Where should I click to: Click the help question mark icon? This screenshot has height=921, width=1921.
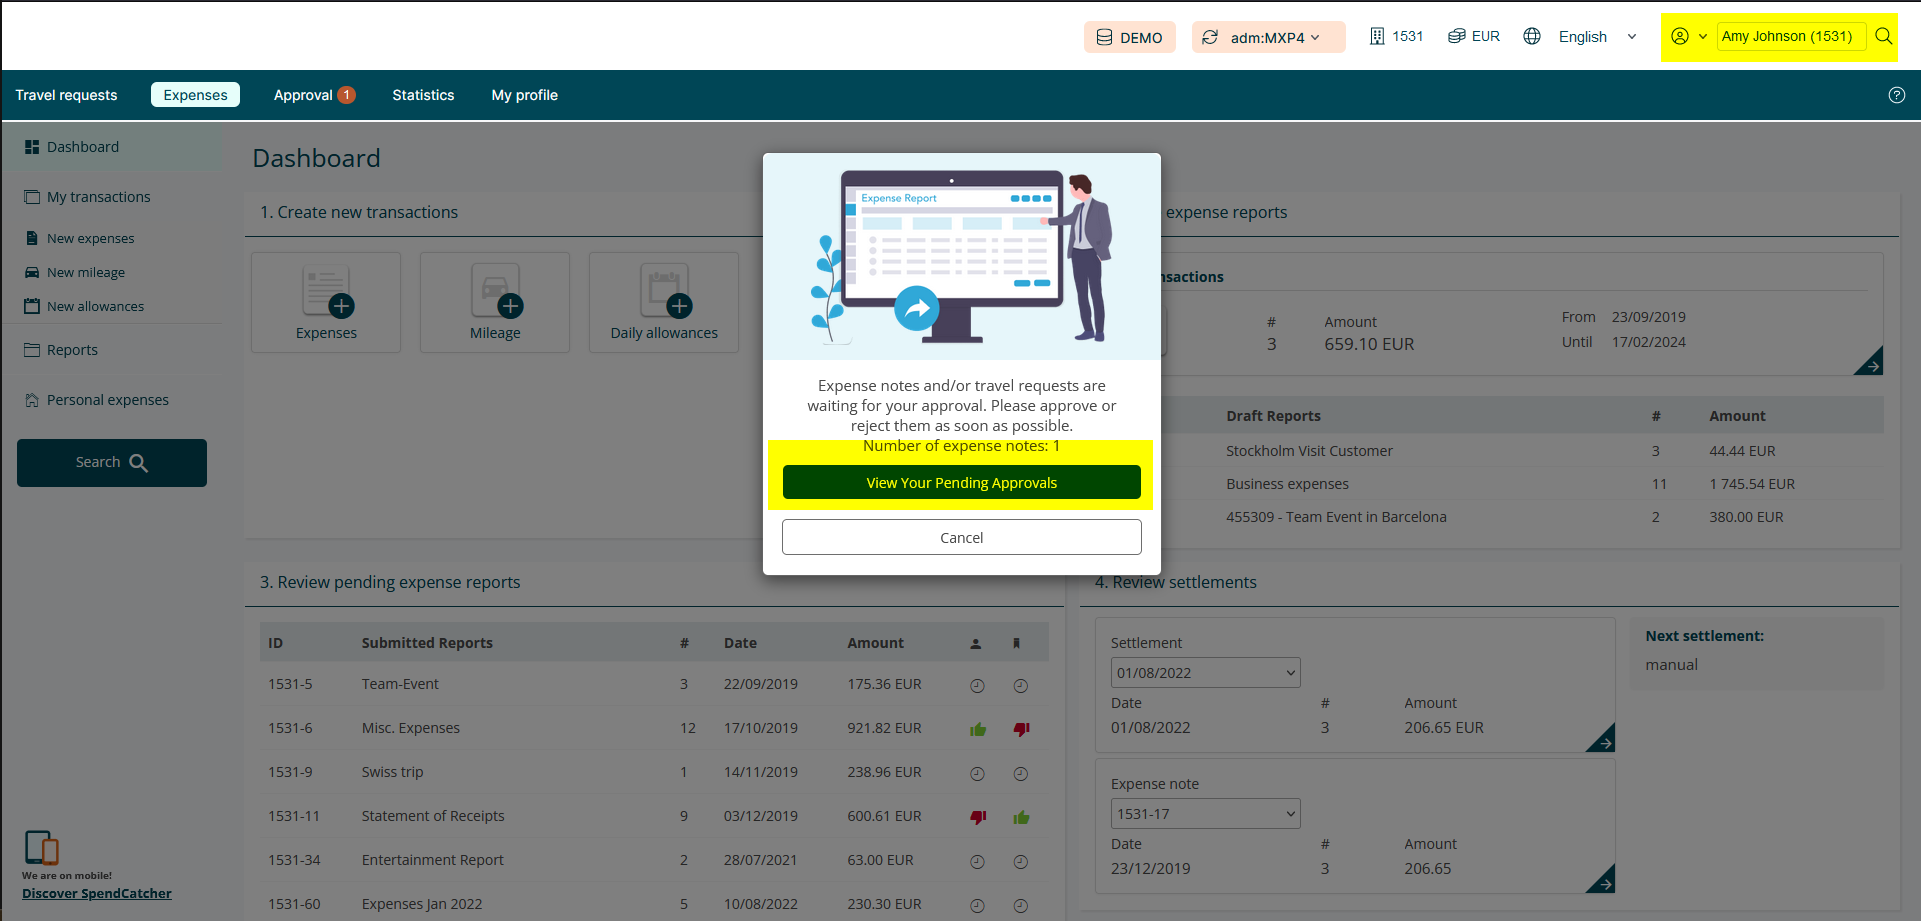1896,95
